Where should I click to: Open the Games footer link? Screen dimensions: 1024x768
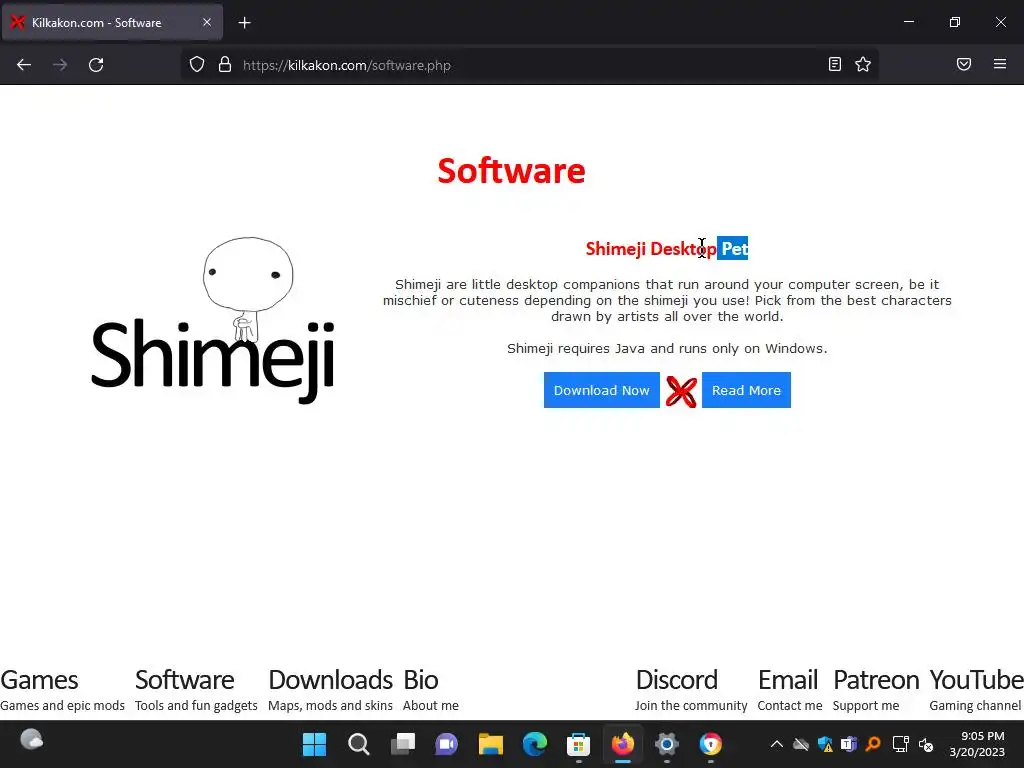pyautogui.click(x=62, y=689)
